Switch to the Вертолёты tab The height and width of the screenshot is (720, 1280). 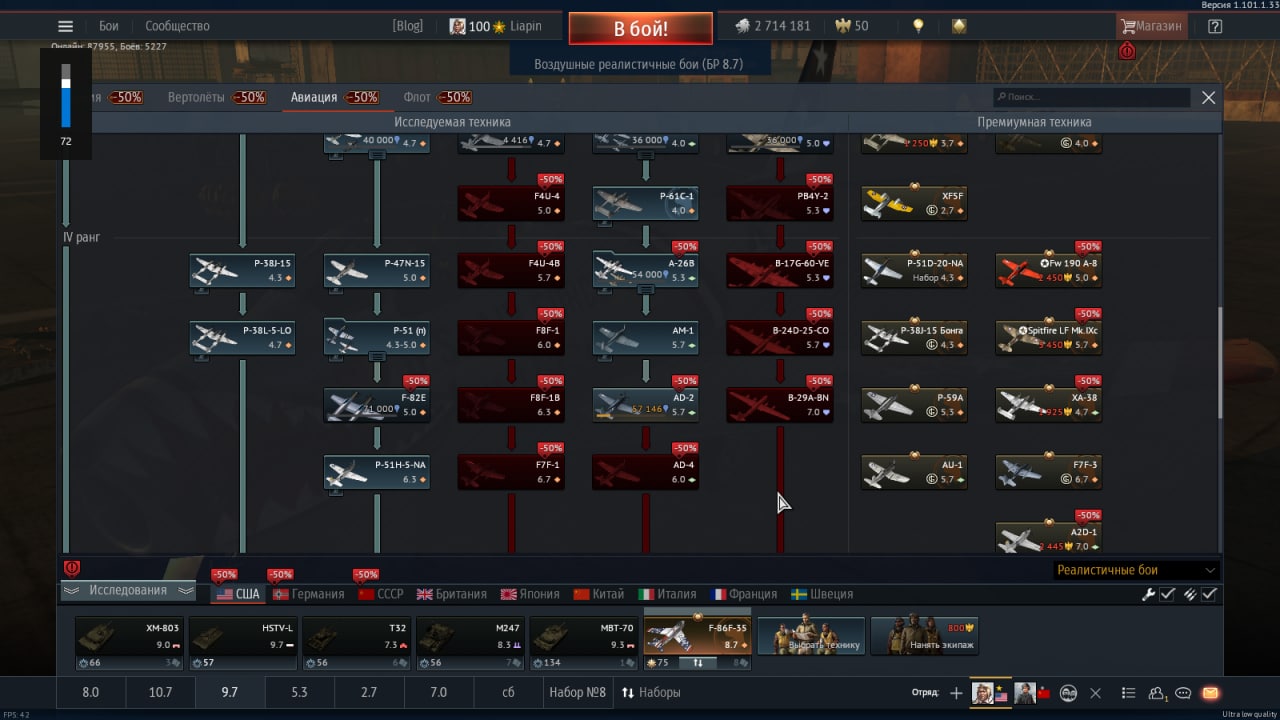click(216, 97)
